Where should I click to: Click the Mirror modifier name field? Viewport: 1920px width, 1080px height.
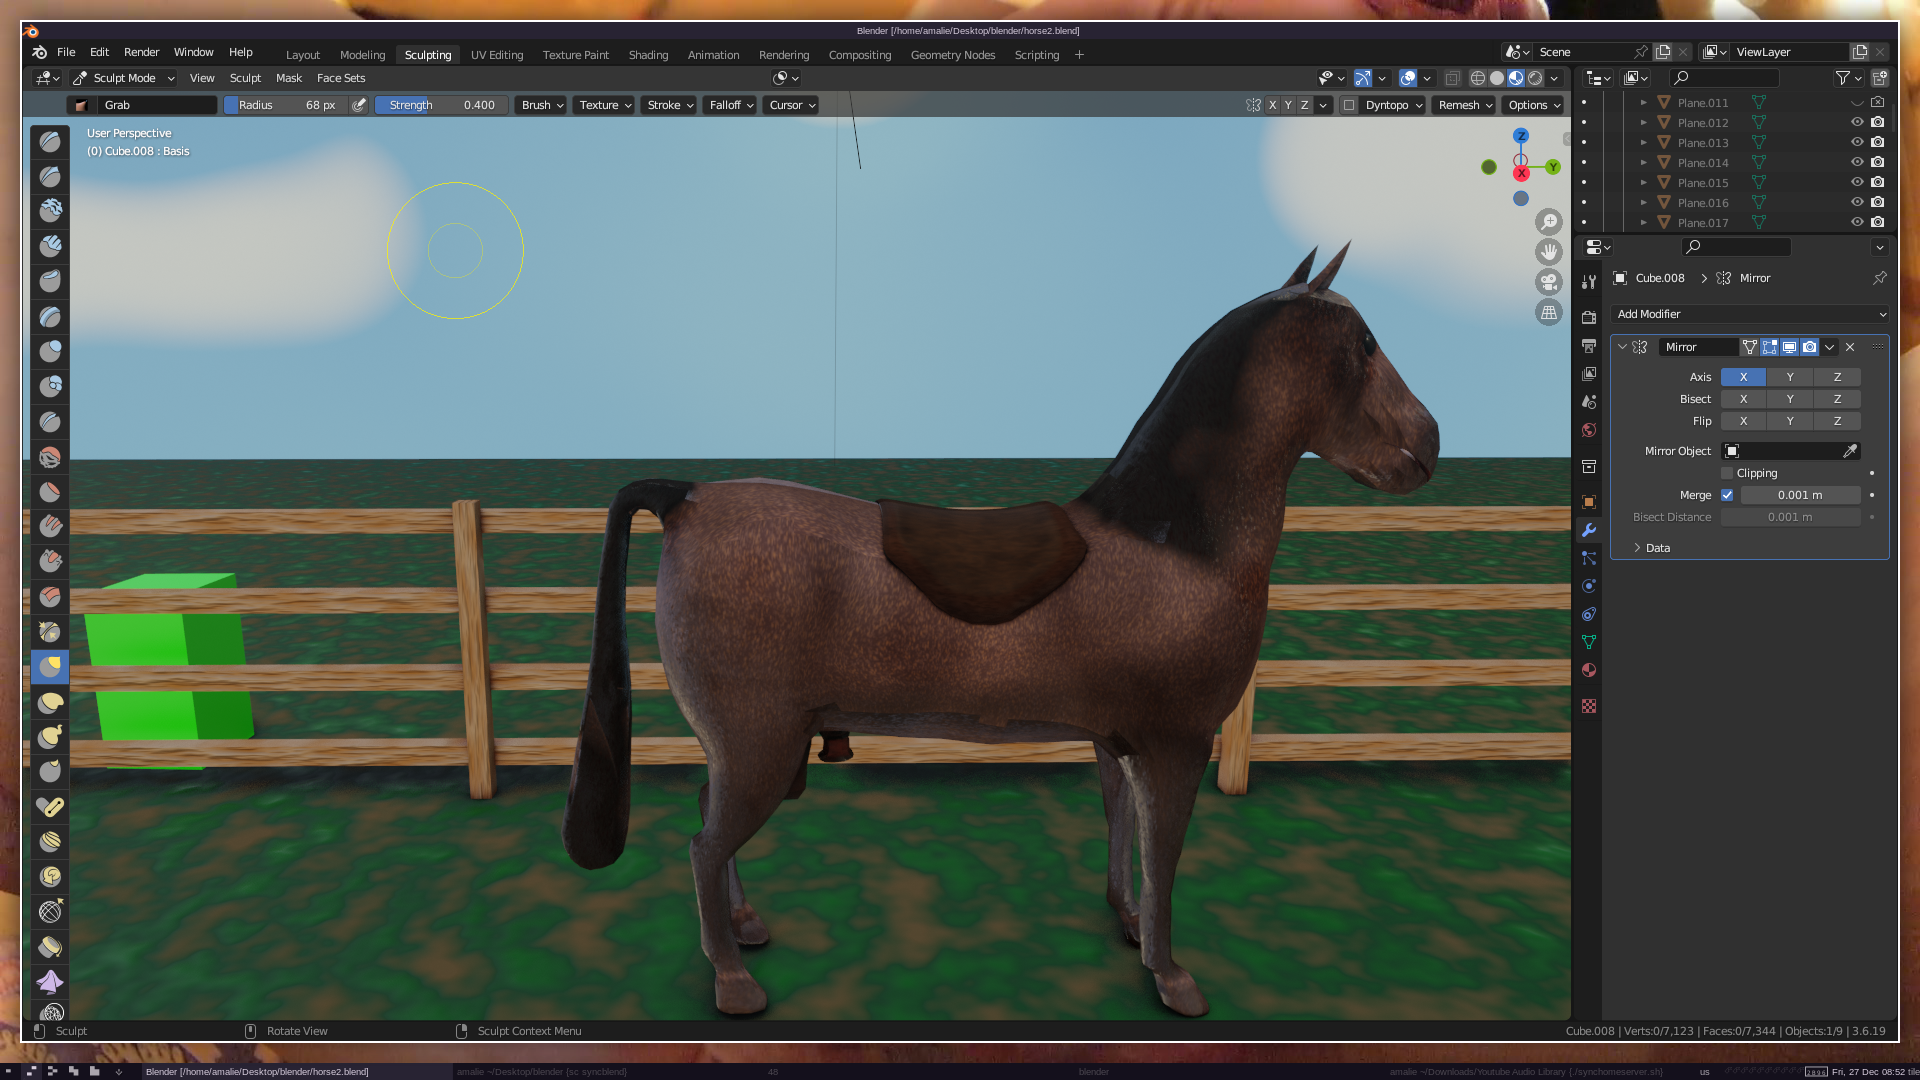pos(1697,347)
